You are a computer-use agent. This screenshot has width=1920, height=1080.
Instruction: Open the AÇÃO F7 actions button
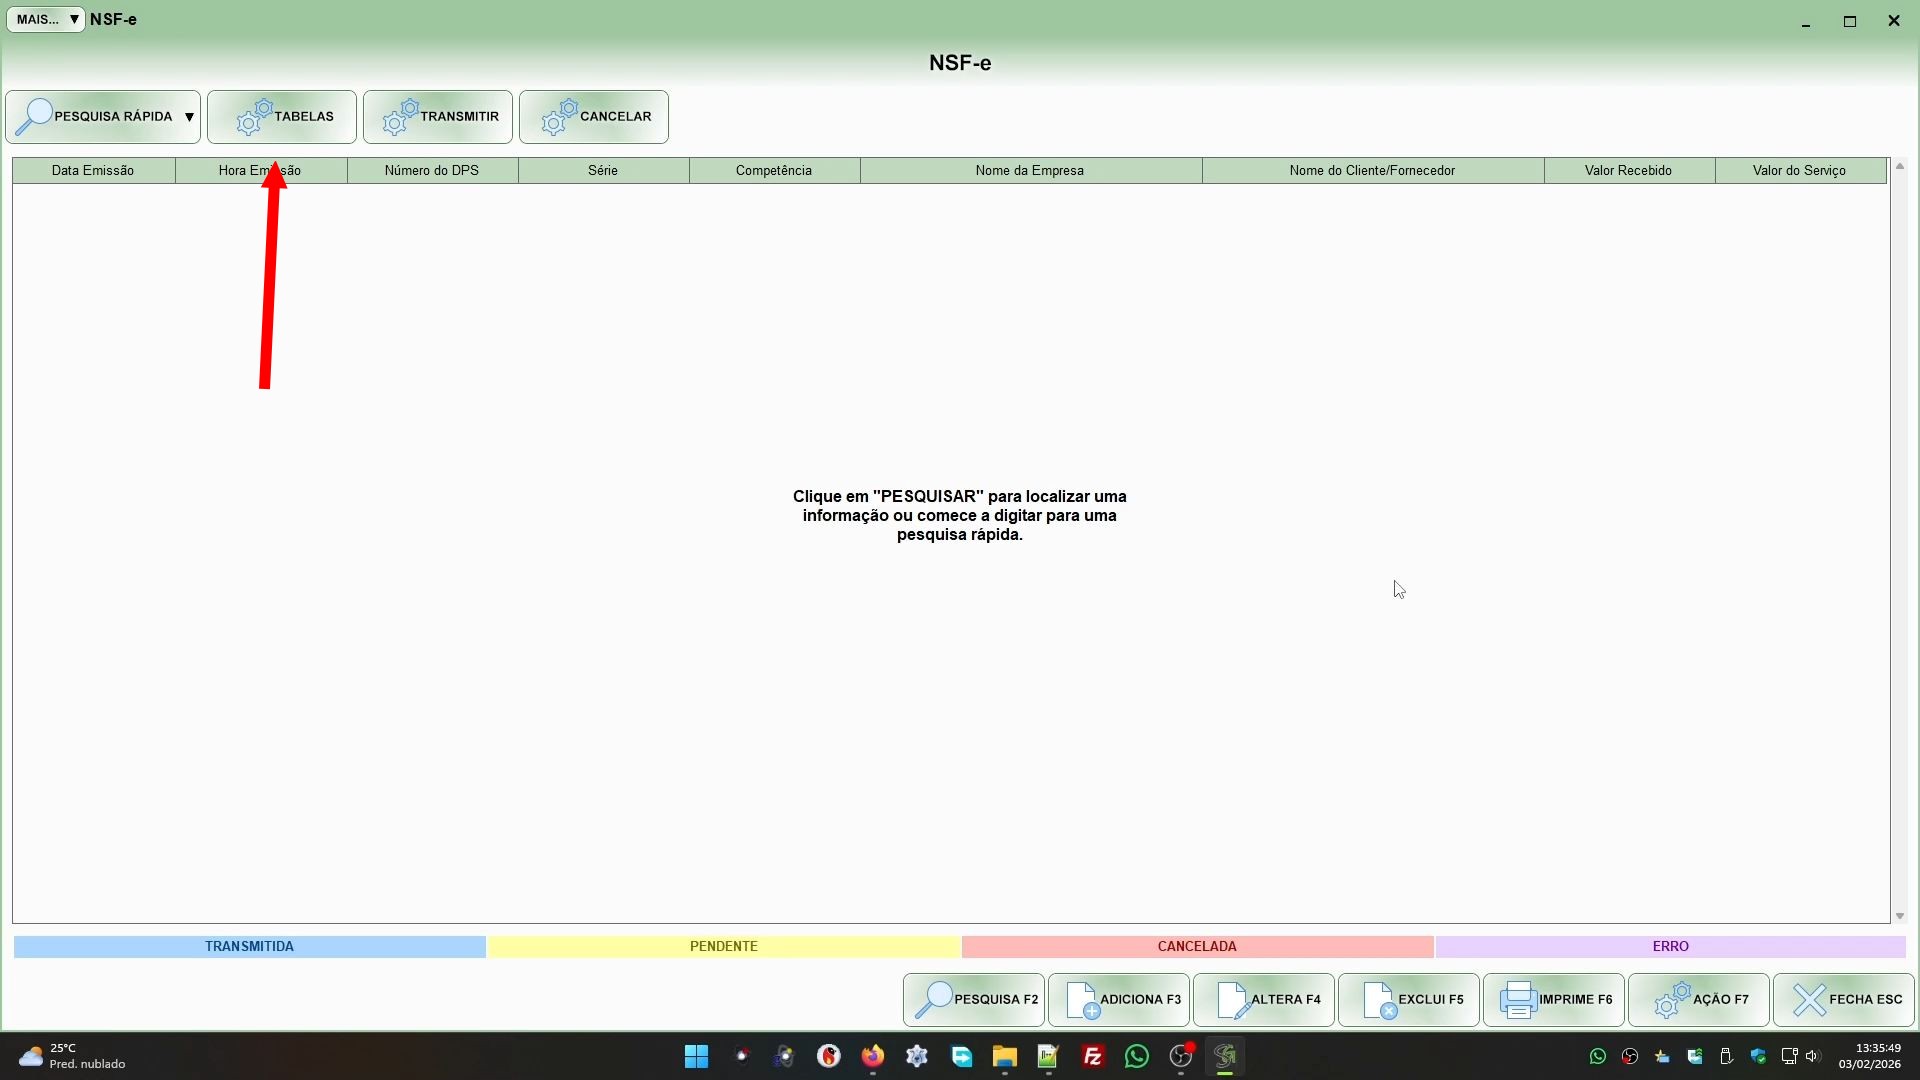point(1699,999)
